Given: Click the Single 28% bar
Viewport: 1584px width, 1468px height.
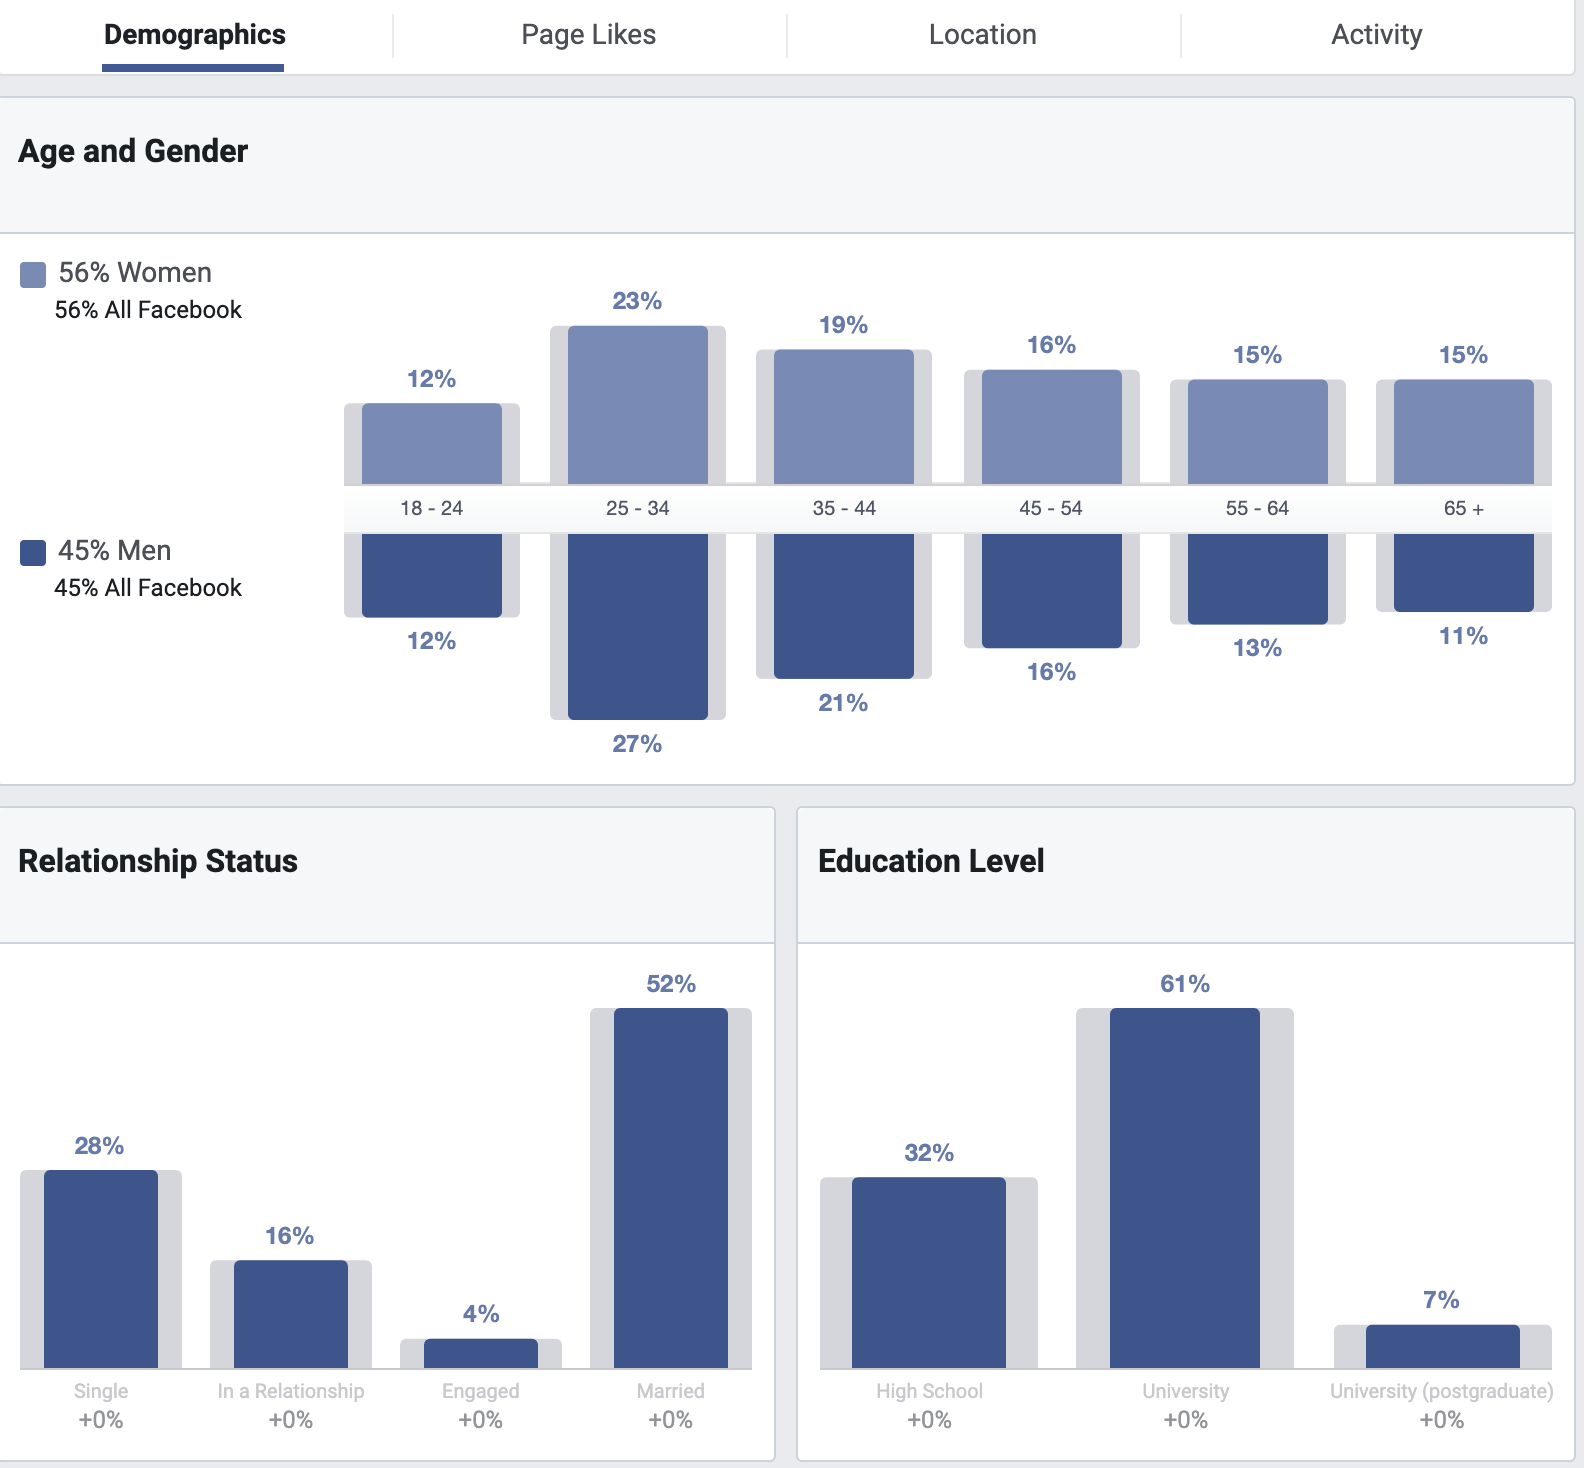Looking at the screenshot, I should click(x=101, y=1269).
